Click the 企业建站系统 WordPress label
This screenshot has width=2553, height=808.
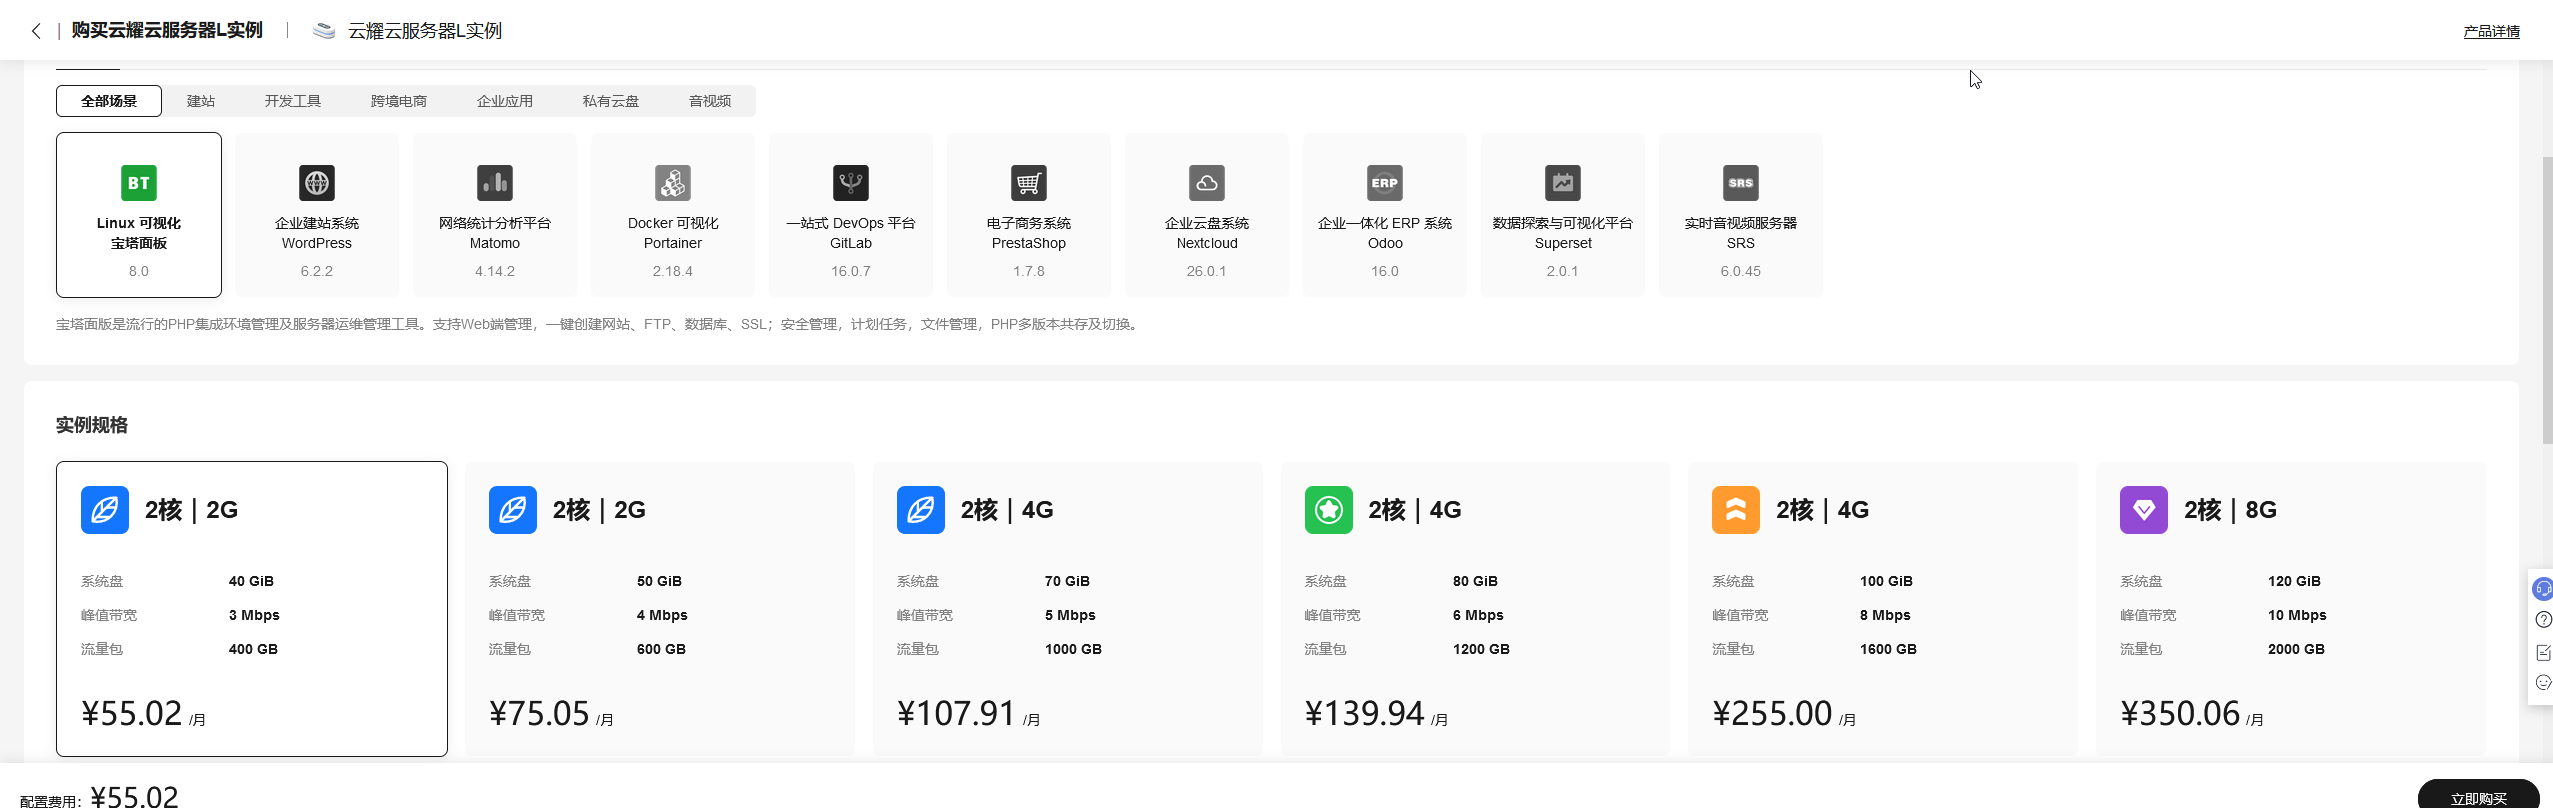317,233
